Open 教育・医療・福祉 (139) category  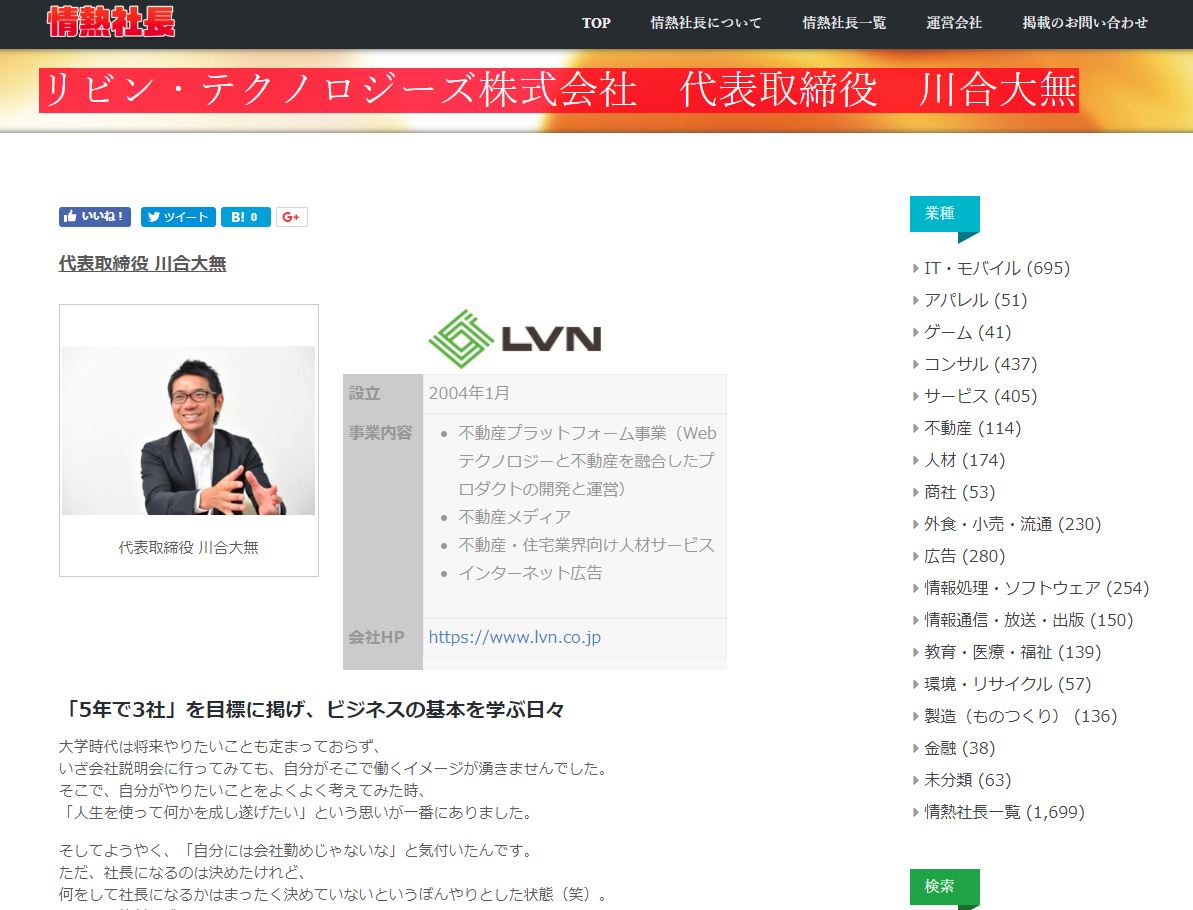pyautogui.click(x=1013, y=651)
